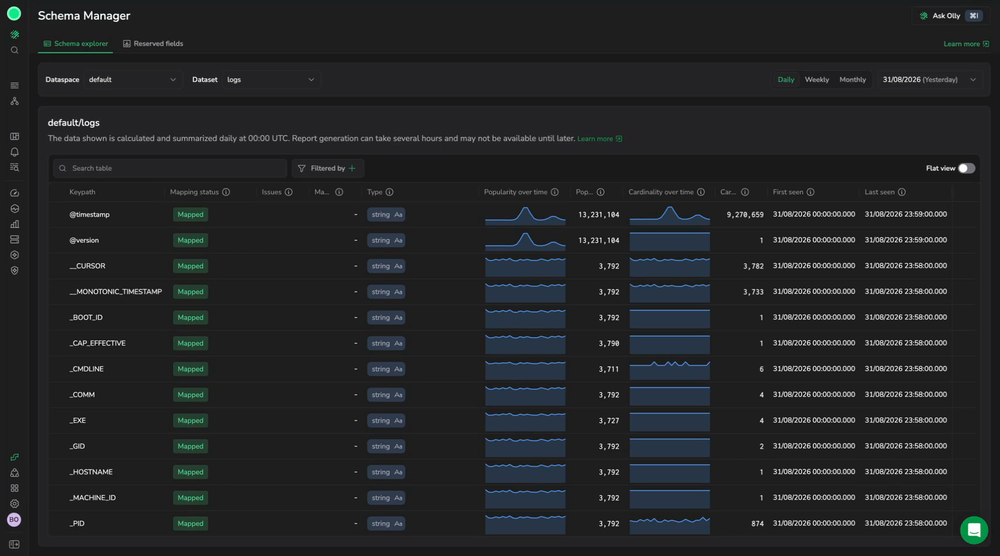Open the Dataspace default dropdown
Screen dimensions: 1000x556
point(132,80)
